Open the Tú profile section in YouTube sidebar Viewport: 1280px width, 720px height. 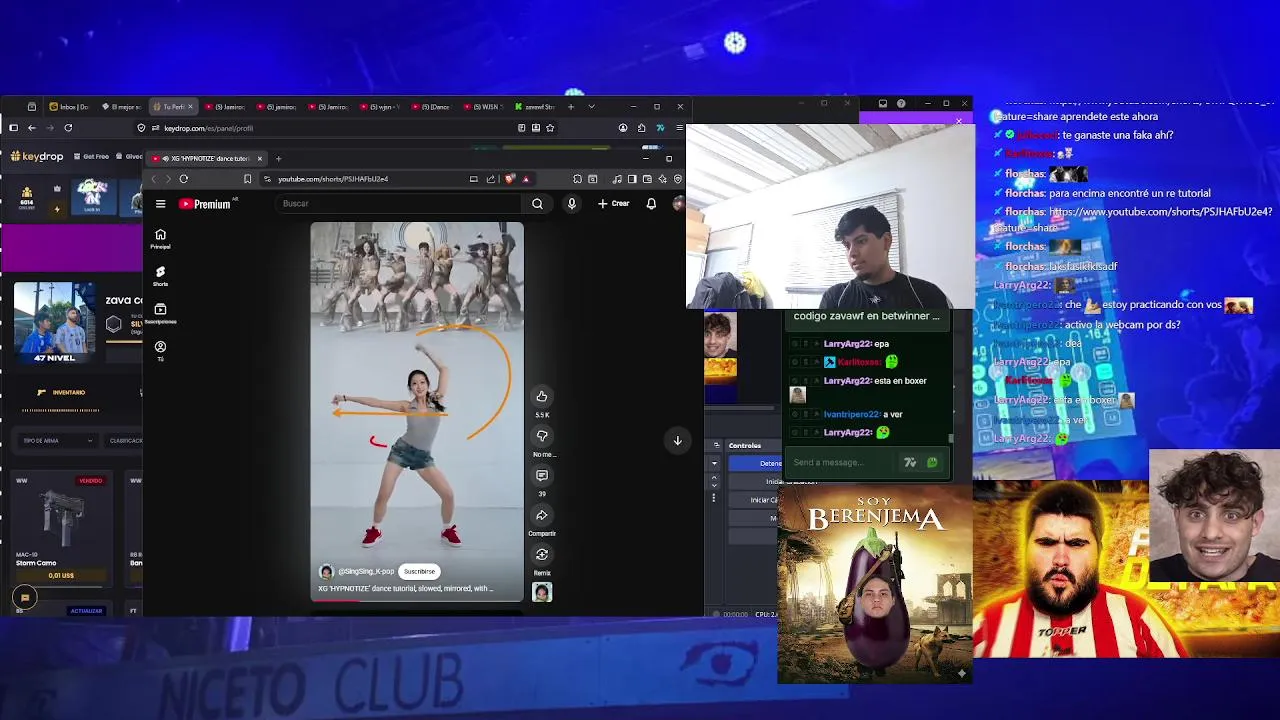coord(160,350)
